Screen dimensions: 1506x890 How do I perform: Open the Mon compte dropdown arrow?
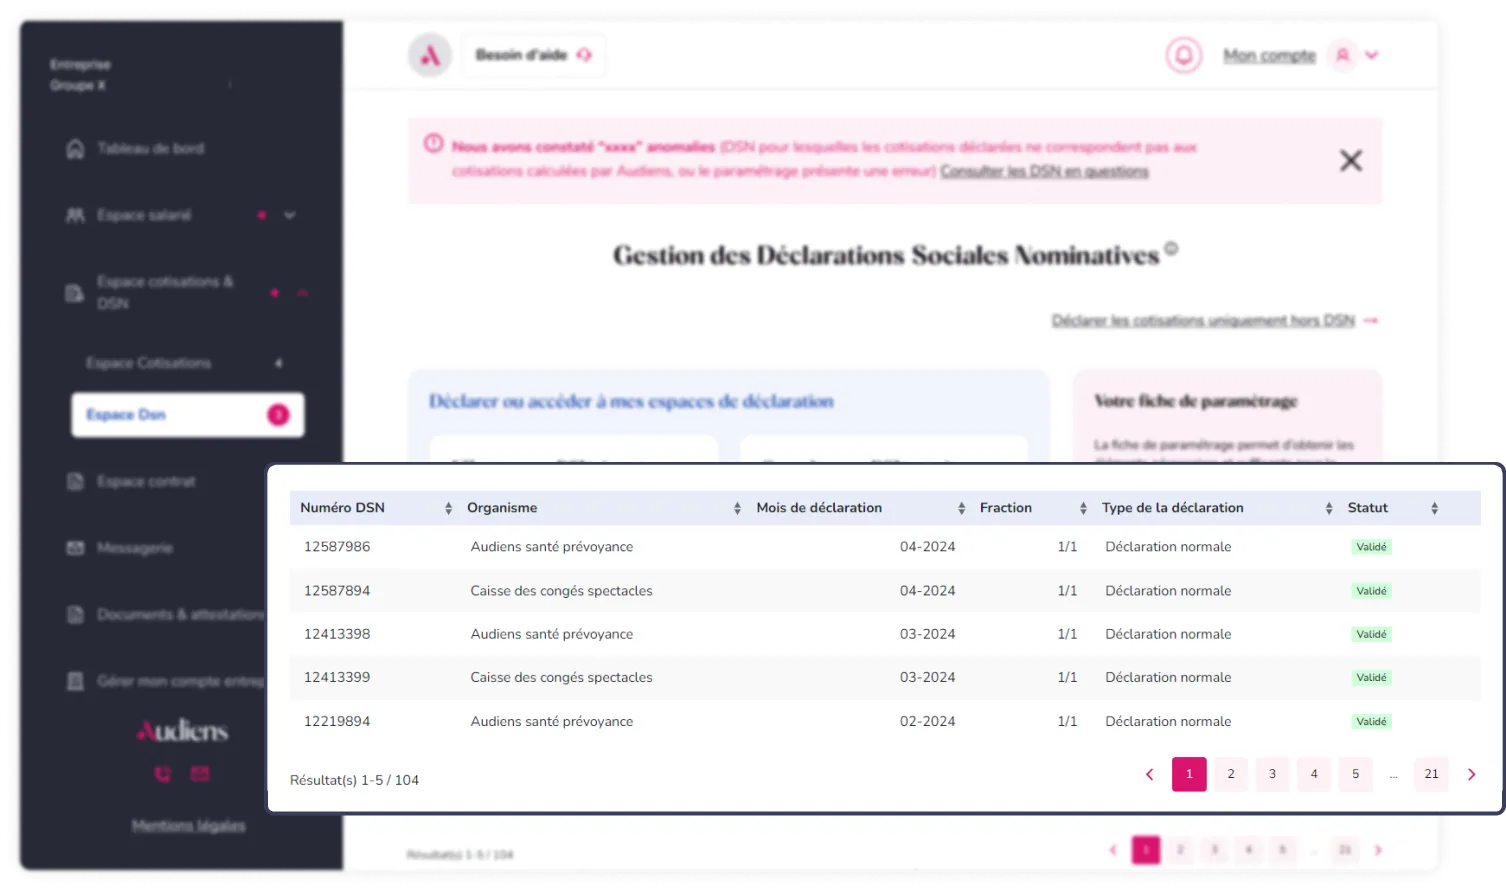[x=1372, y=55]
